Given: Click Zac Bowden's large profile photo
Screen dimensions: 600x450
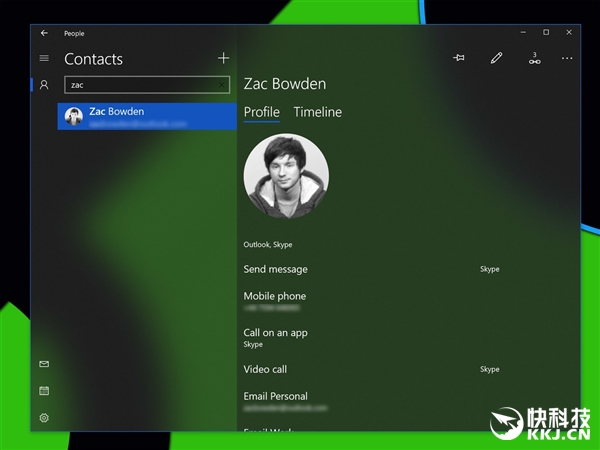Looking at the screenshot, I should pos(286,176).
